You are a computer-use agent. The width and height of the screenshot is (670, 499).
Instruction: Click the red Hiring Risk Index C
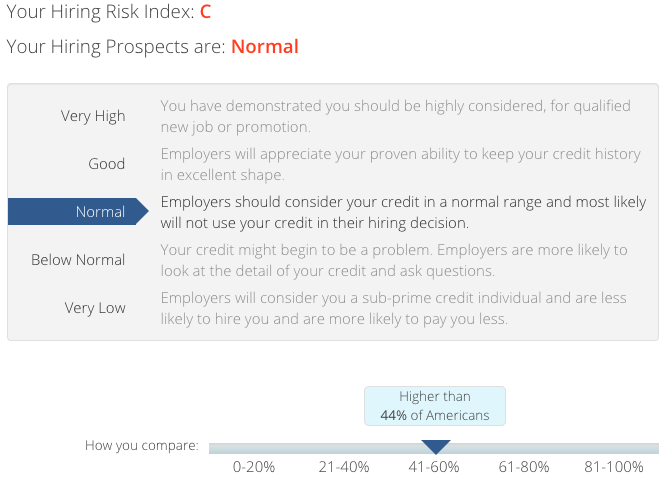(x=206, y=12)
